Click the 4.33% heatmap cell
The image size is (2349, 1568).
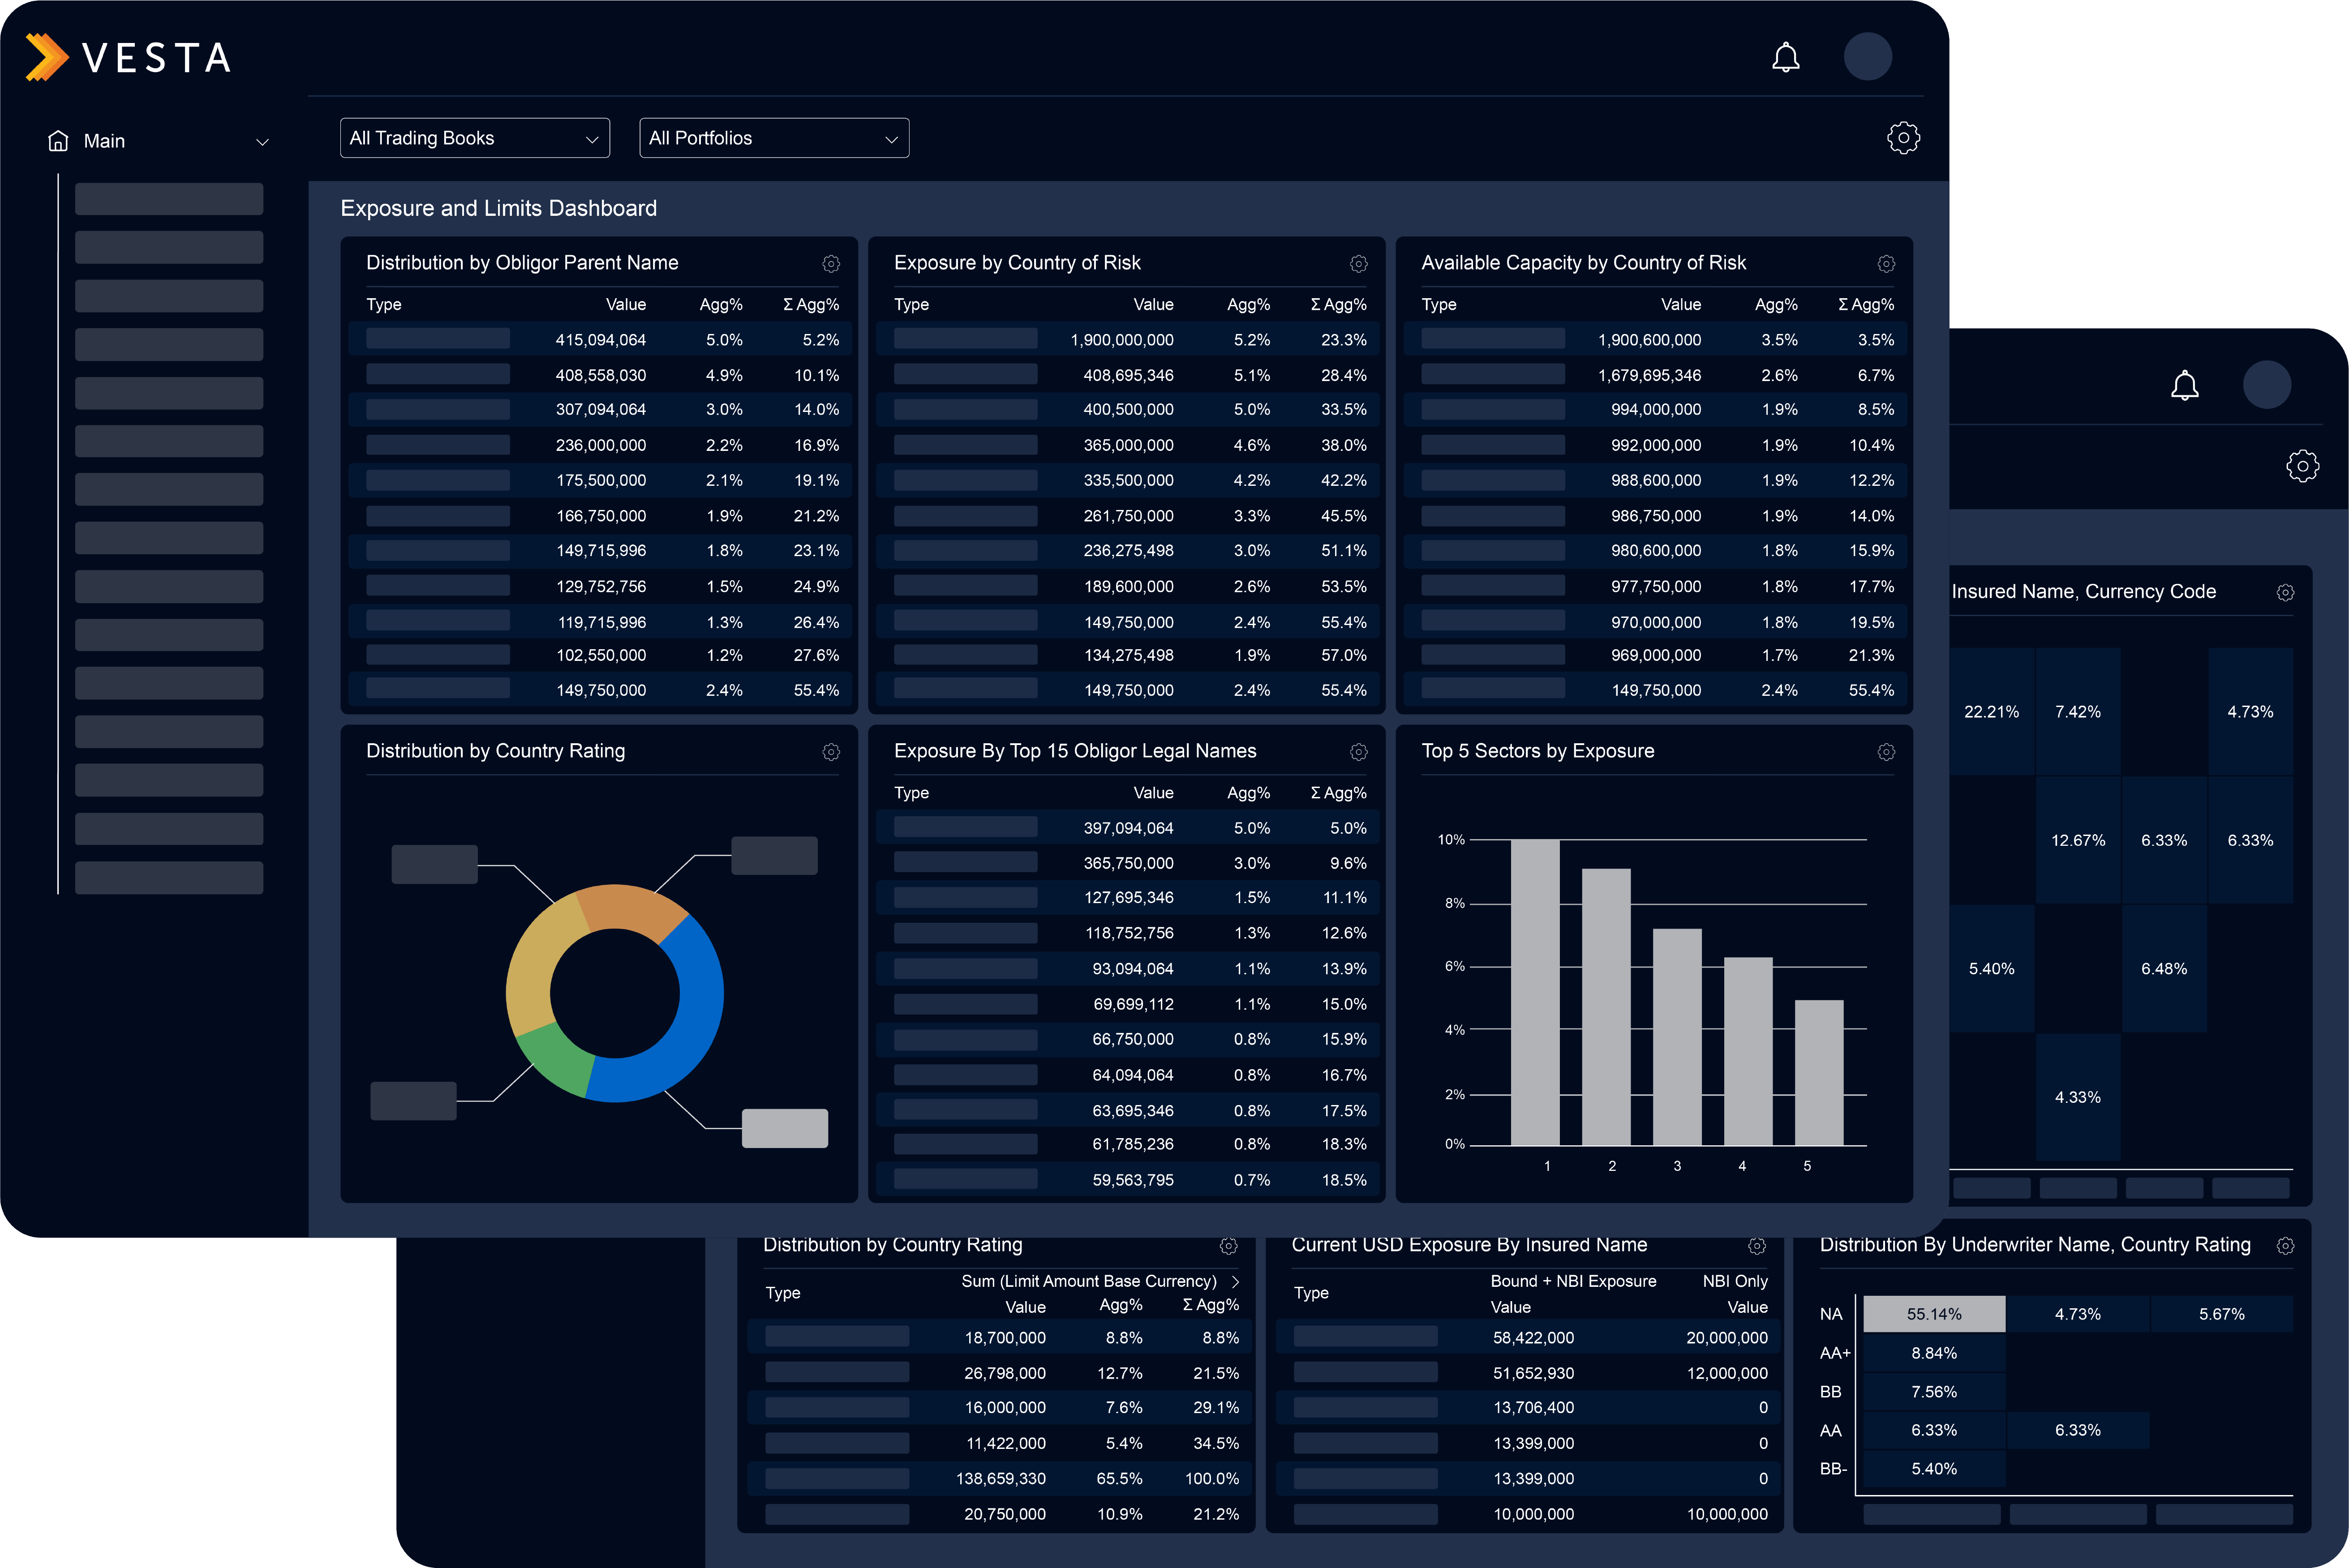pyautogui.click(x=2078, y=1097)
